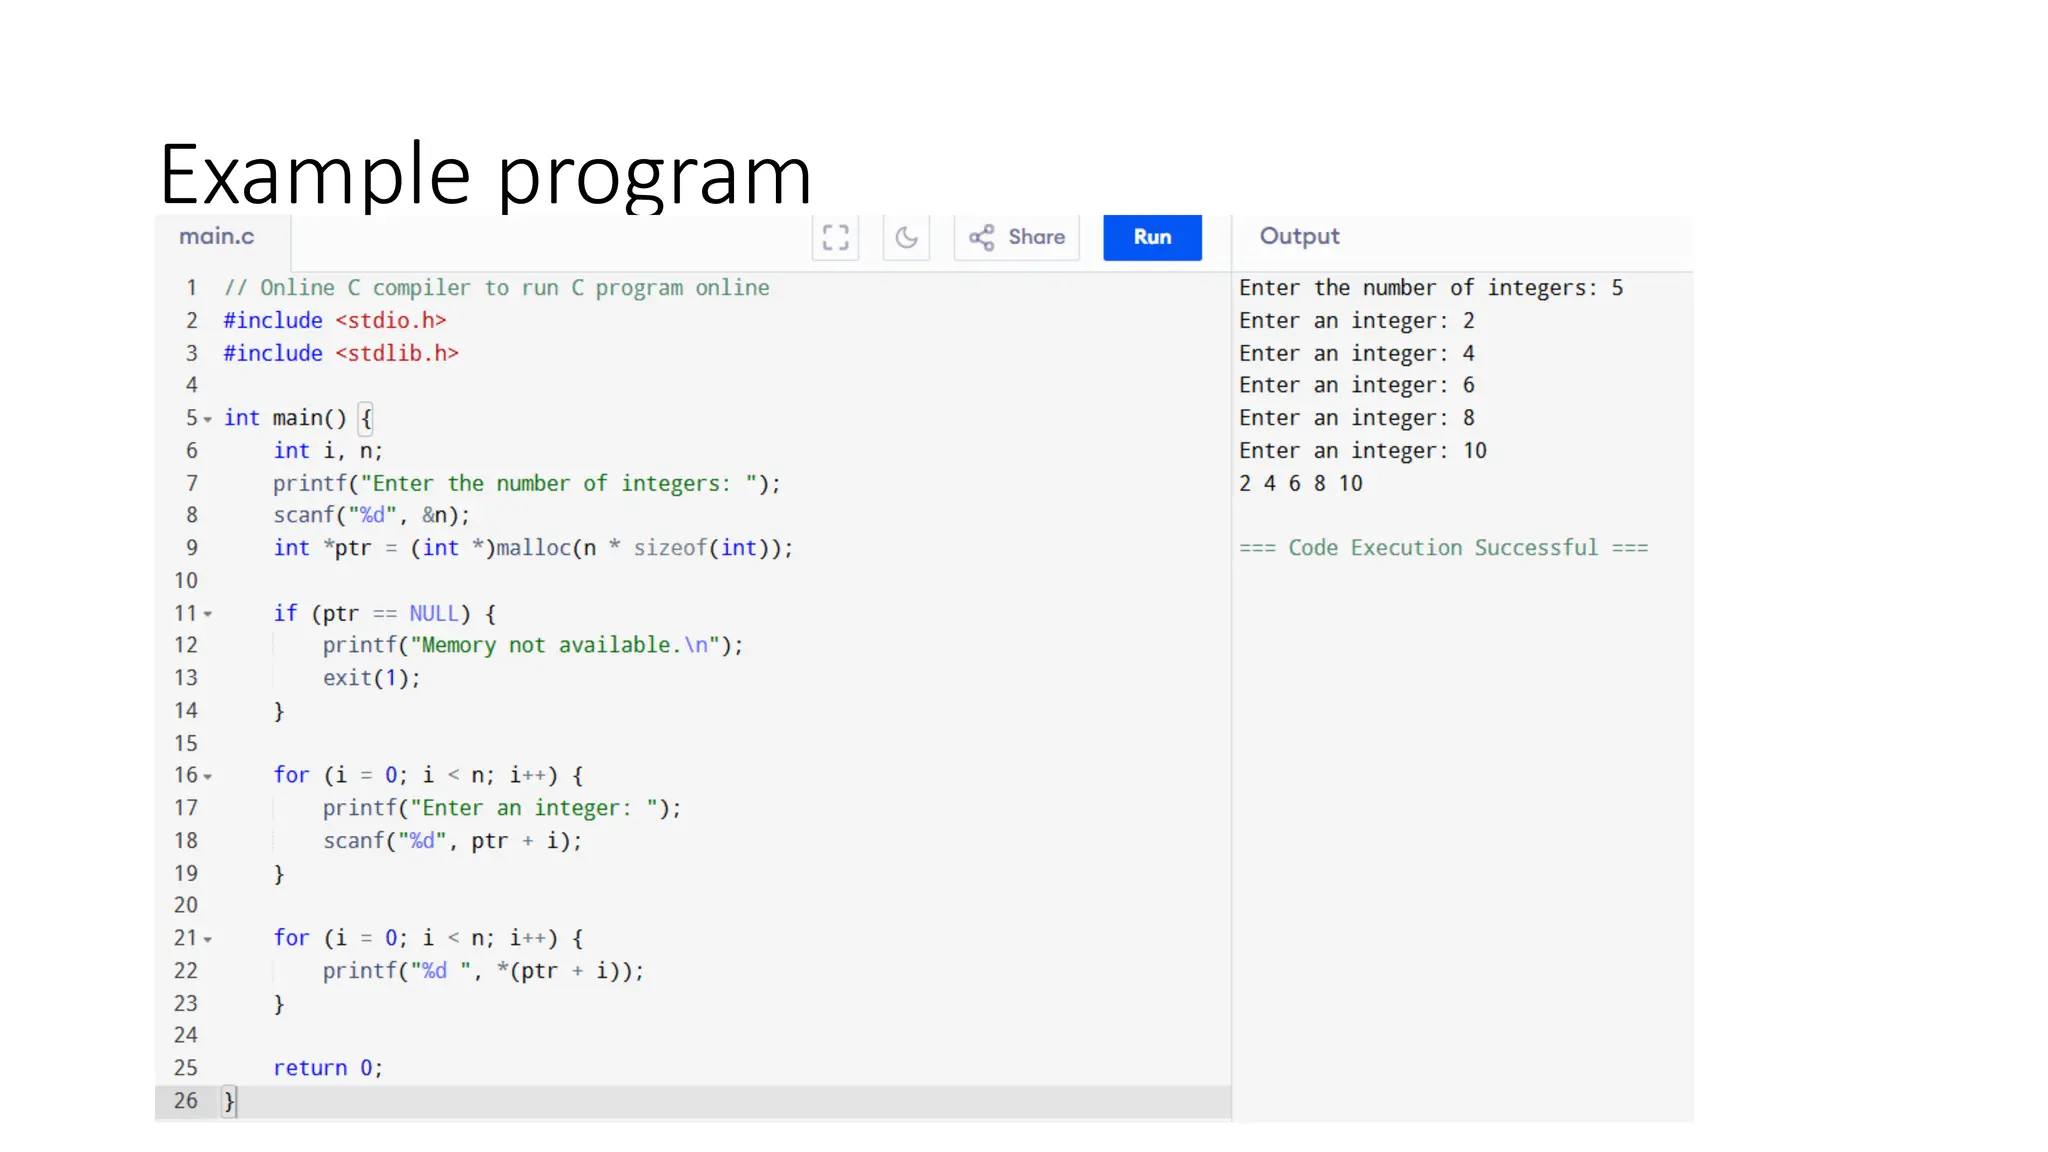Click the closing brace on line 26
Screen dimensions: 2048x1152
(x=229, y=1101)
